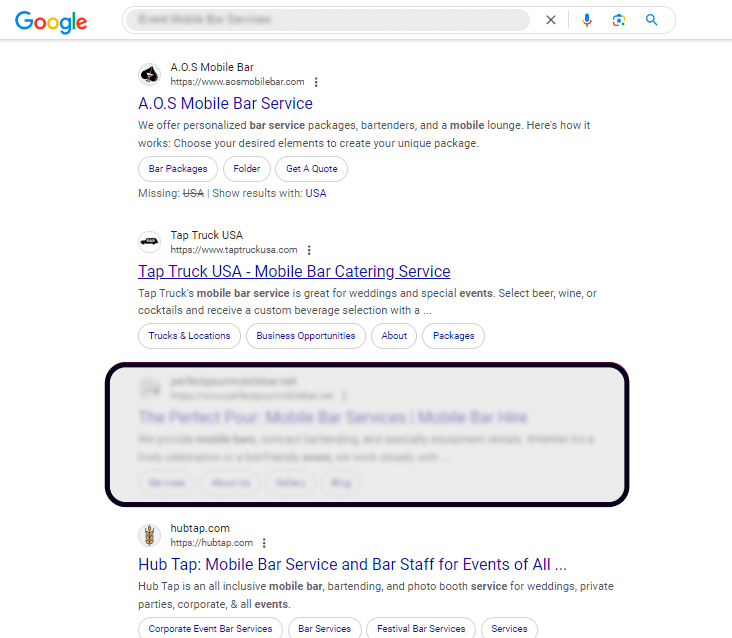Start voice search with microphone icon
This screenshot has height=638, width=732.
click(x=587, y=20)
